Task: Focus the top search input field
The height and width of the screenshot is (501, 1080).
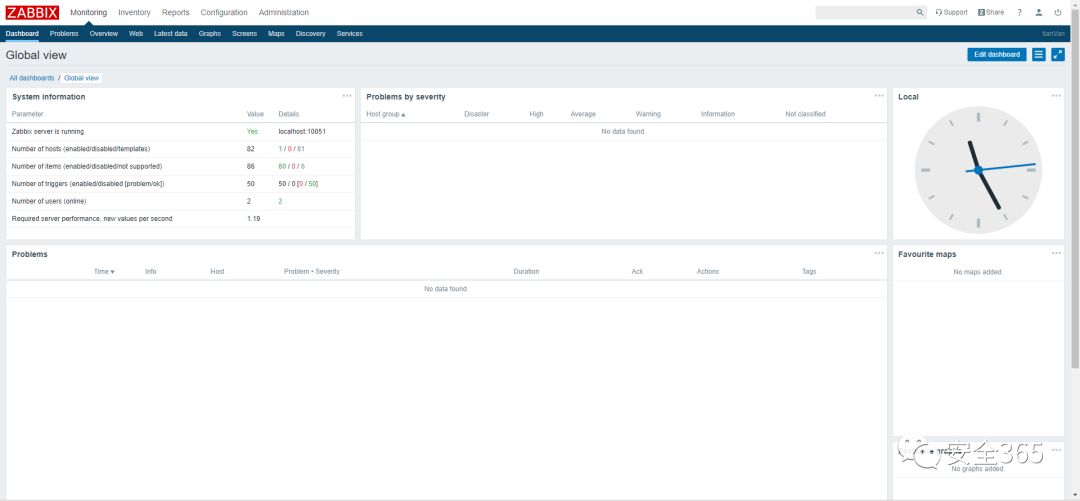Action: coord(866,12)
